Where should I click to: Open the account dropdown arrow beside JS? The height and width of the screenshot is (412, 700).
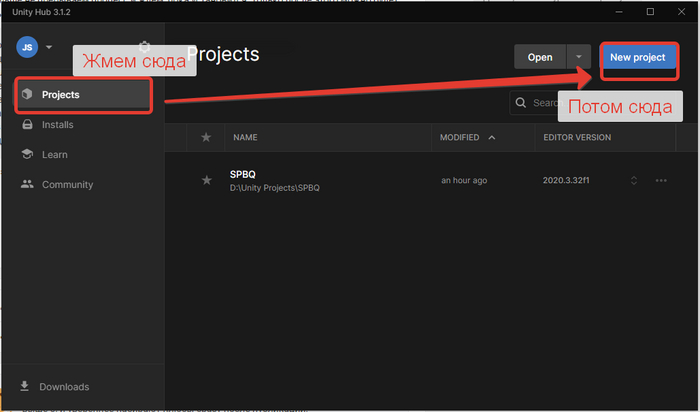(x=49, y=47)
